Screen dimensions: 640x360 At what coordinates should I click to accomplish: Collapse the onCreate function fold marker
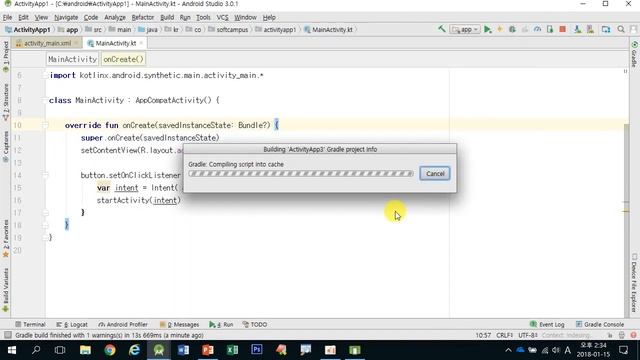coord(45,125)
